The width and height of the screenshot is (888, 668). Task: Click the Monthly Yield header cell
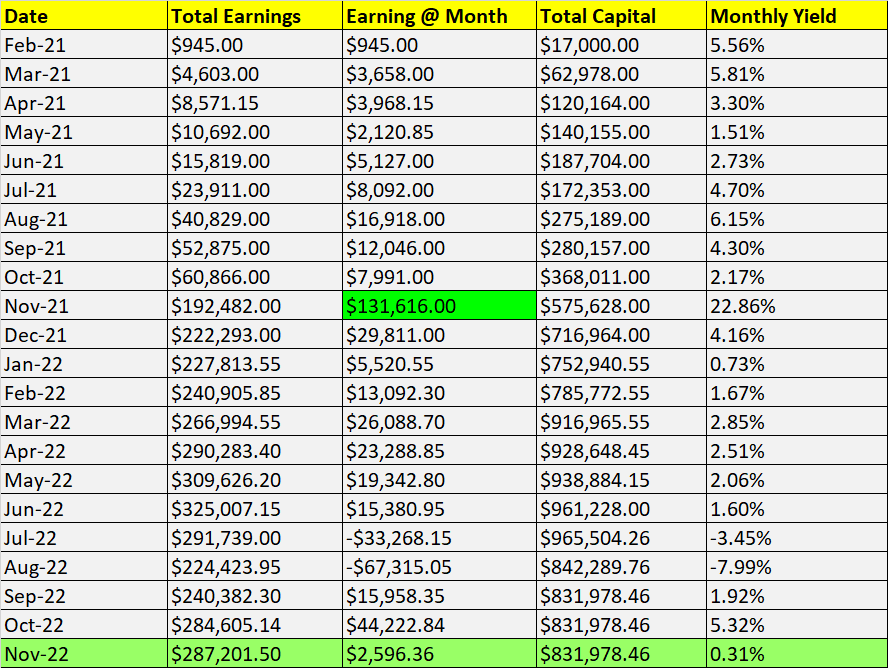(796, 16)
